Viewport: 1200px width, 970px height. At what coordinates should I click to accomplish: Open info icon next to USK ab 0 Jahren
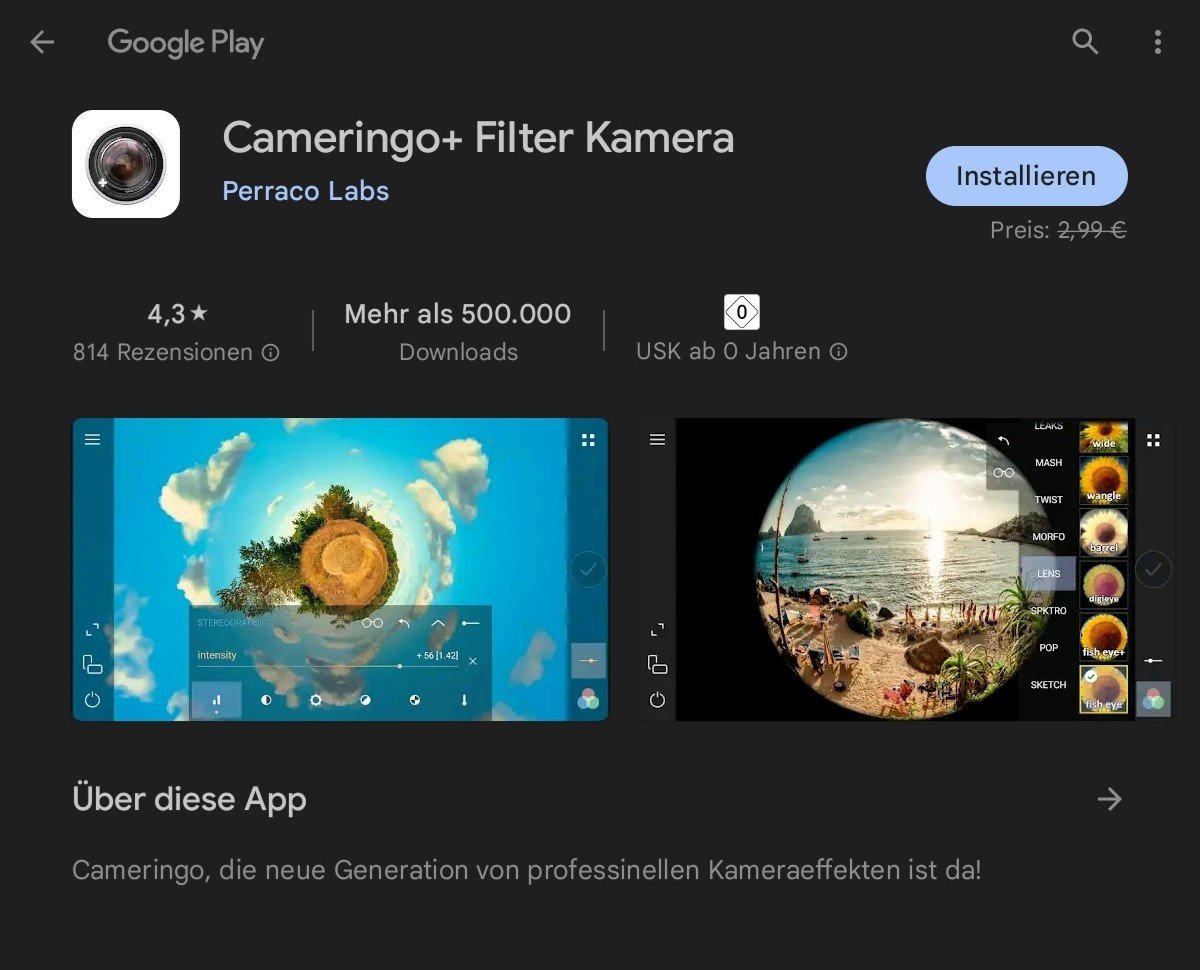[839, 352]
